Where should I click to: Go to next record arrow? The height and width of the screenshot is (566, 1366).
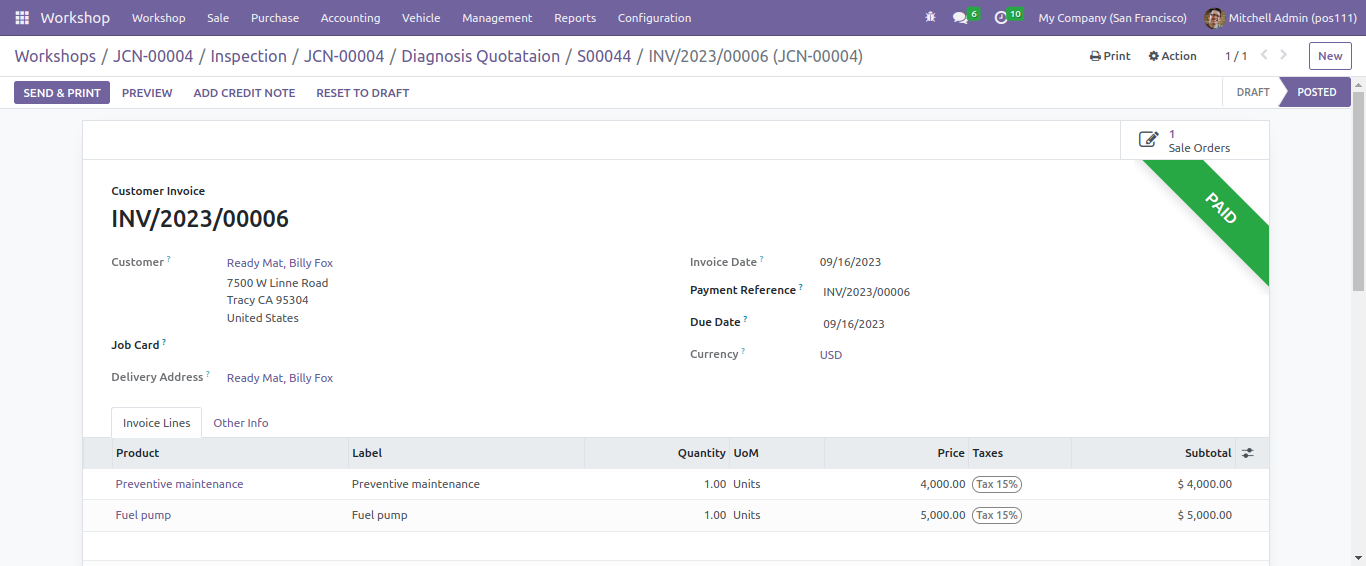(x=1284, y=56)
